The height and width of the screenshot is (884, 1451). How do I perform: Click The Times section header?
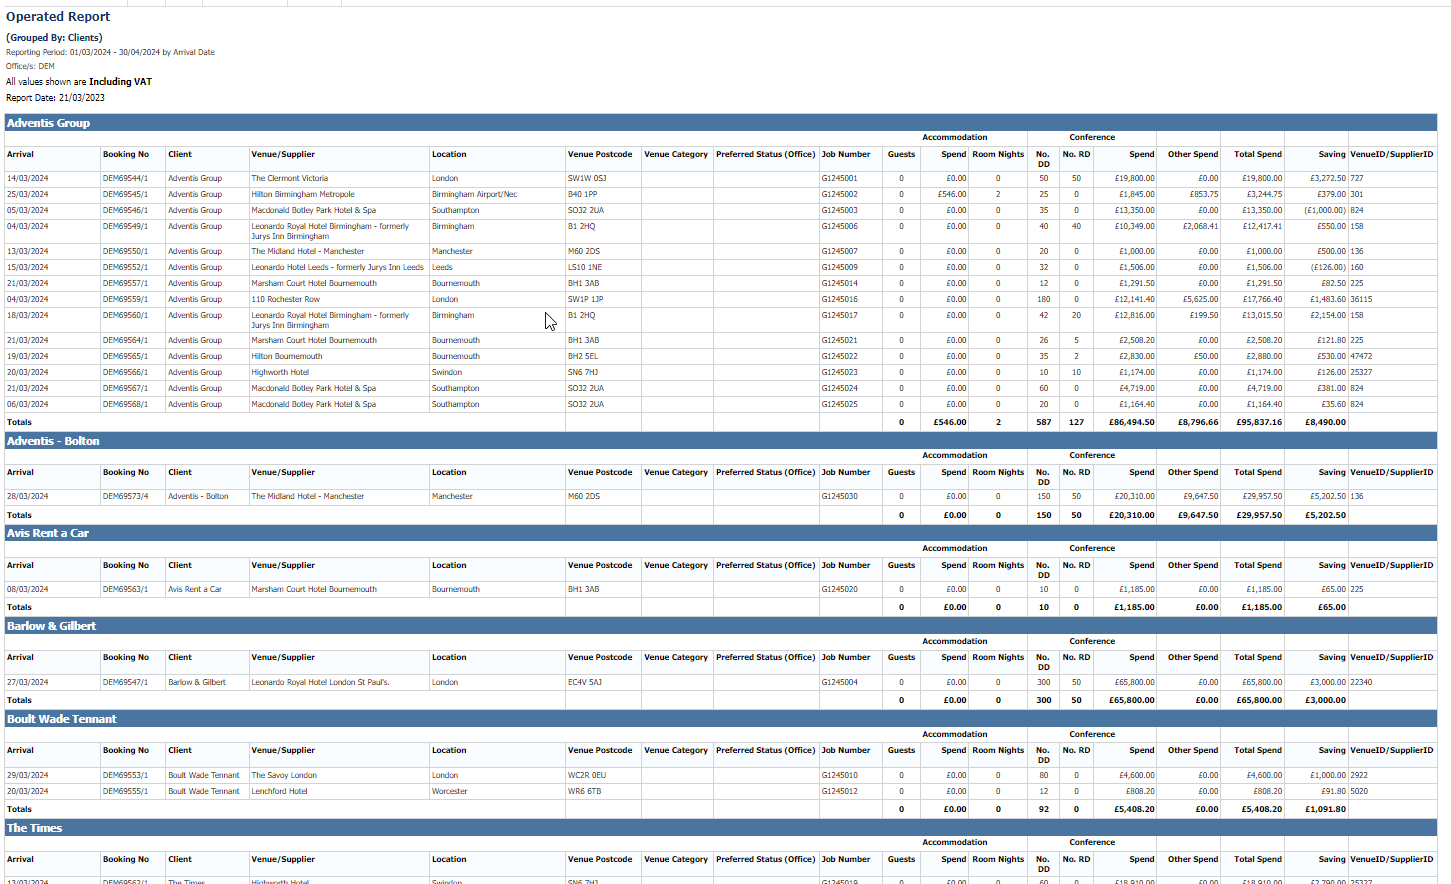720,828
